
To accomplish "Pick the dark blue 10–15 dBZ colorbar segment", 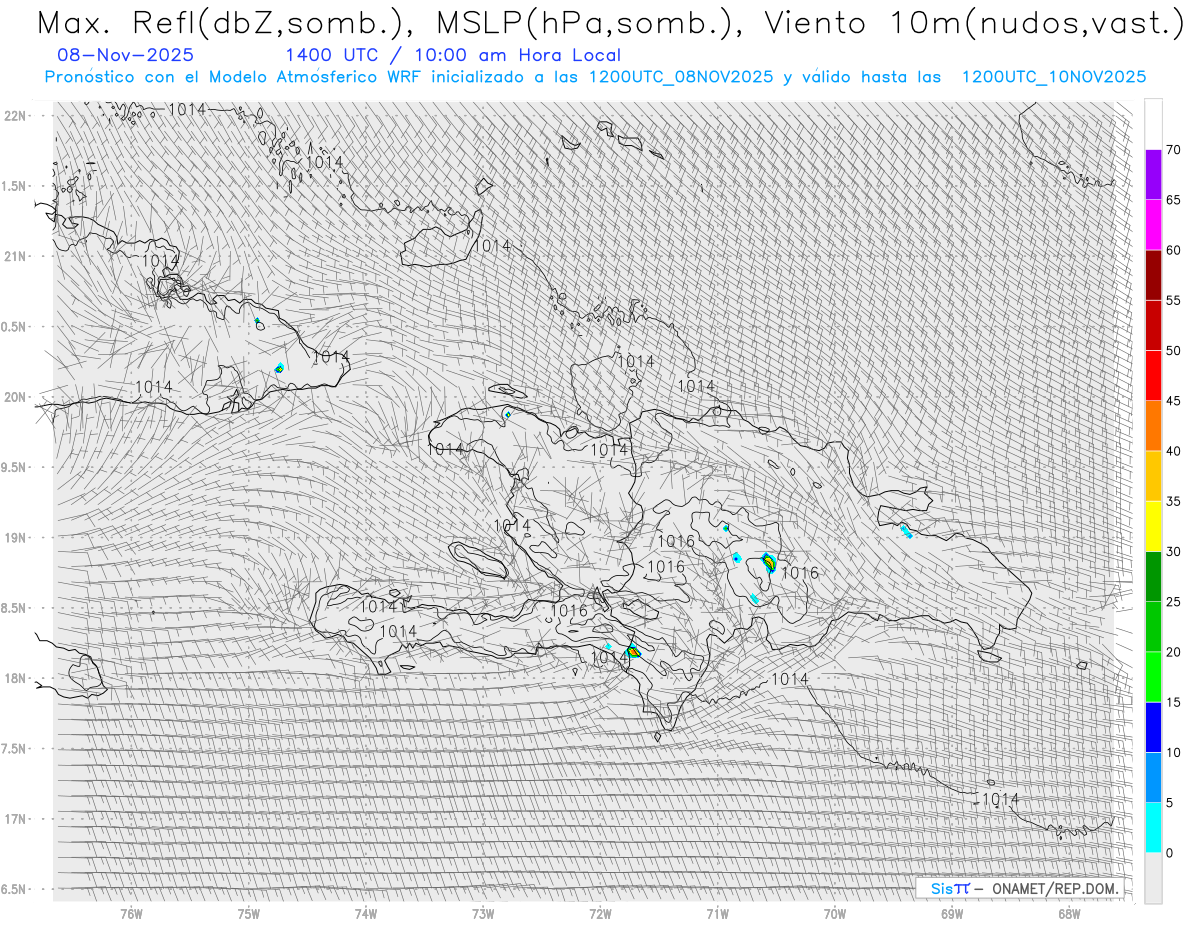I will [x=1153, y=727].
